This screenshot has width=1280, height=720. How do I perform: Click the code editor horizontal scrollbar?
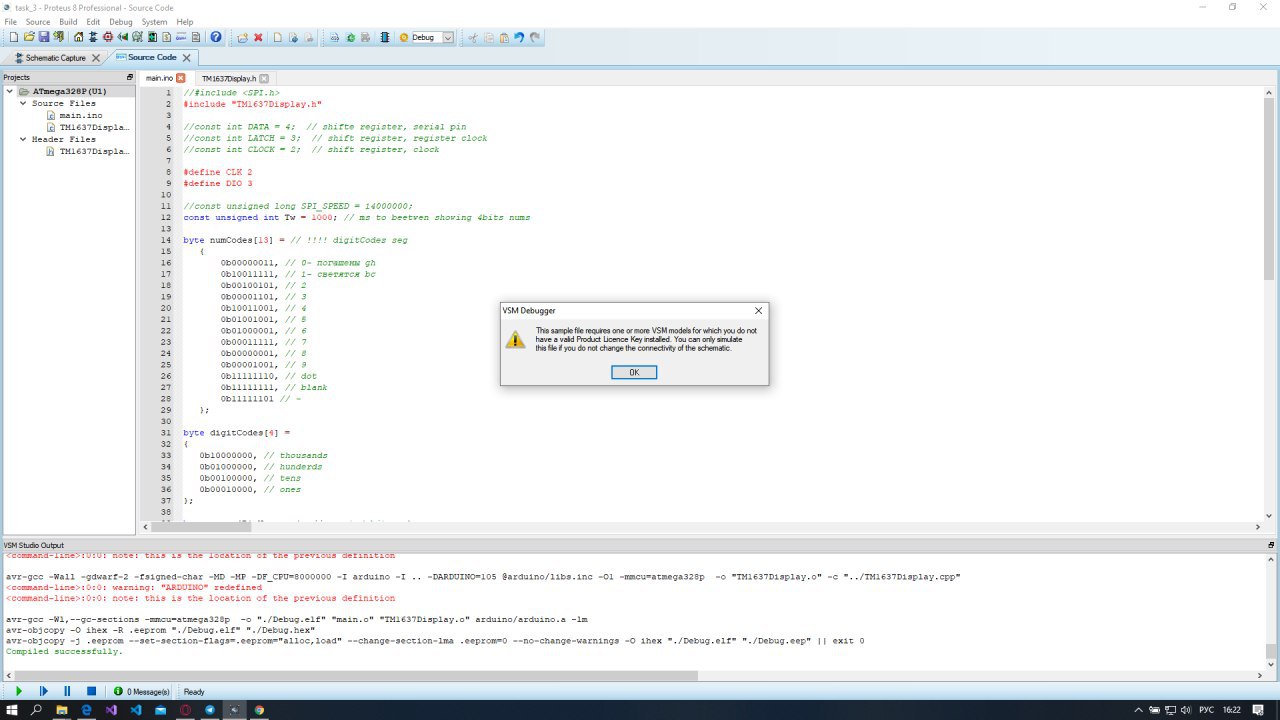[x=700, y=526]
